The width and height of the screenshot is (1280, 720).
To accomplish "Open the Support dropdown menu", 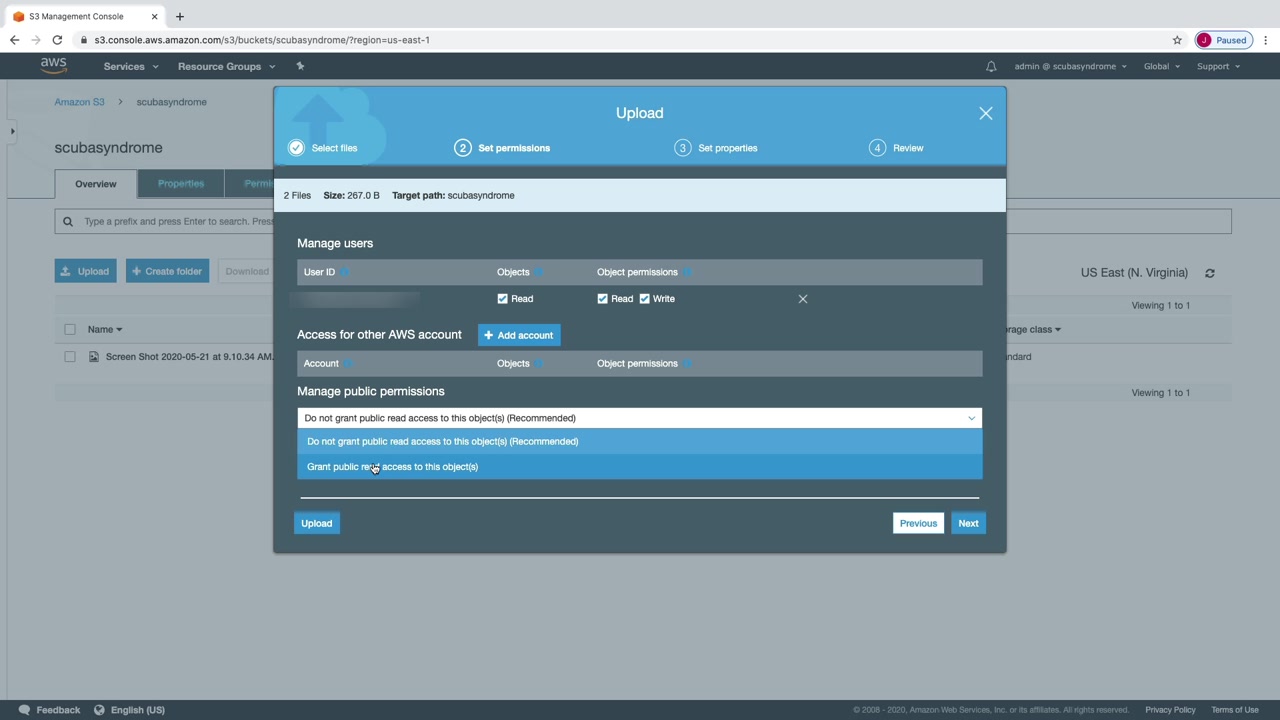I will (1218, 66).
